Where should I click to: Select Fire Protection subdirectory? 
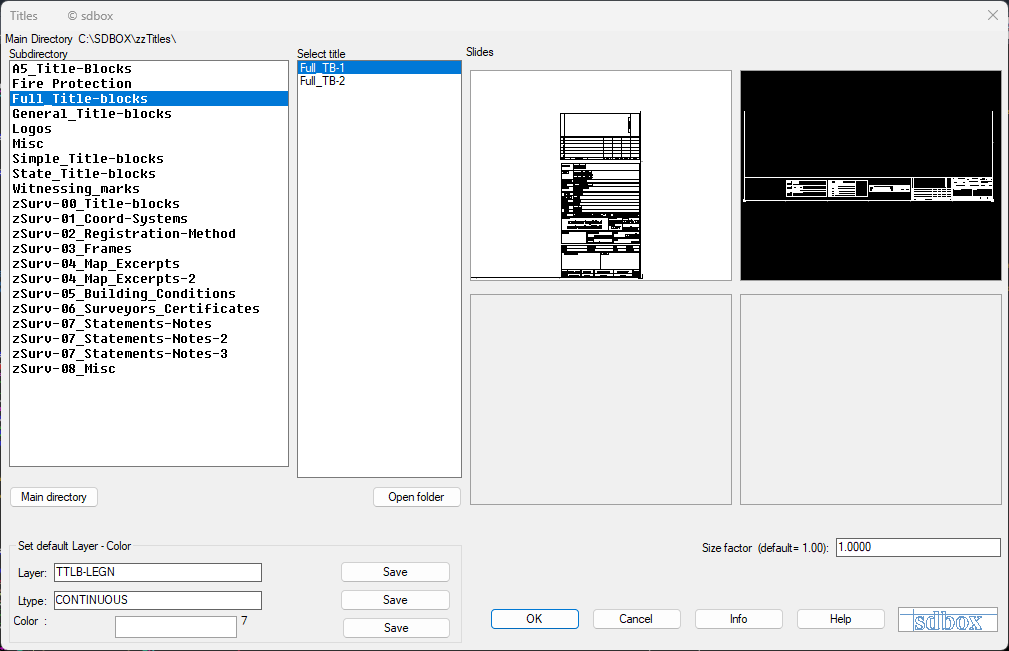coord(149,84)
